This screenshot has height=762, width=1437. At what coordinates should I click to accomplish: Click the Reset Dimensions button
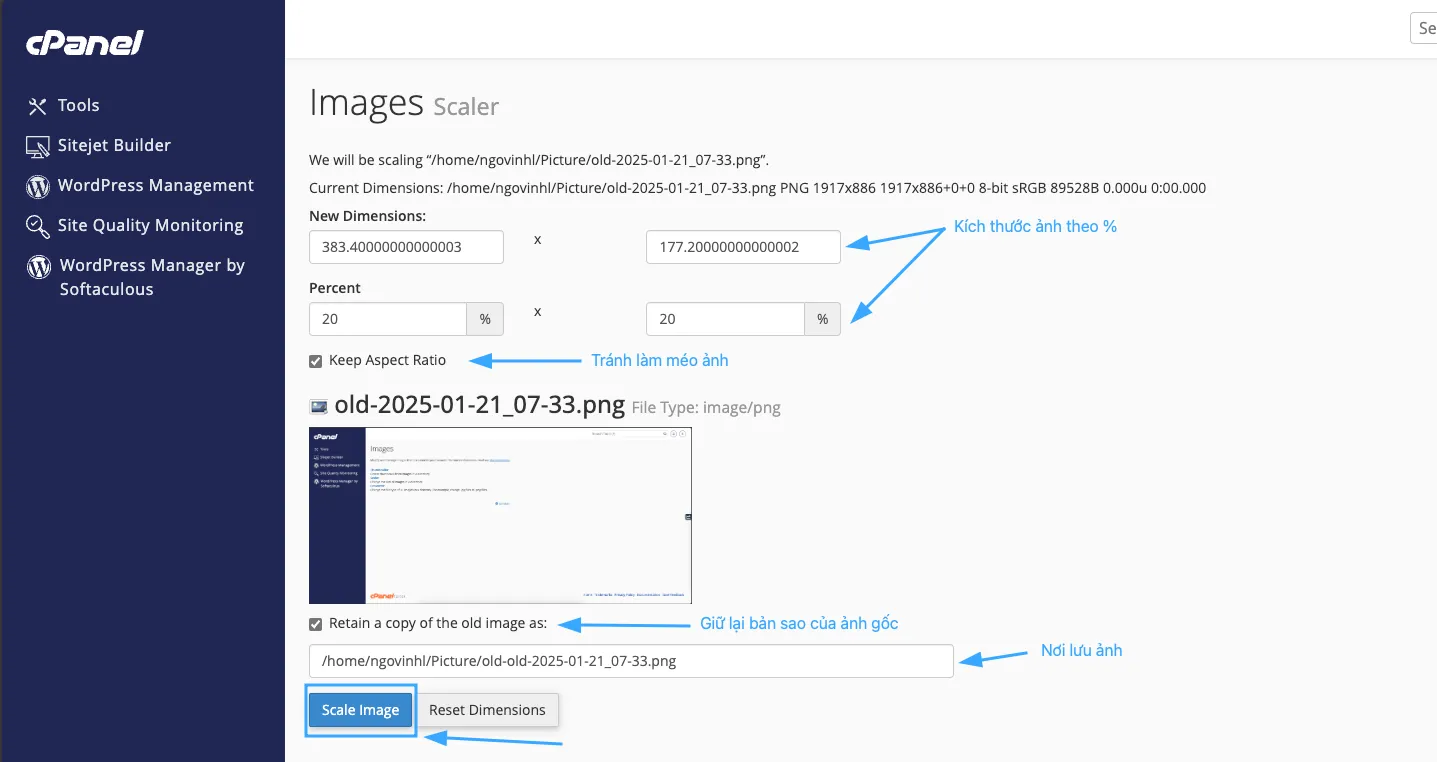point(487,710)
